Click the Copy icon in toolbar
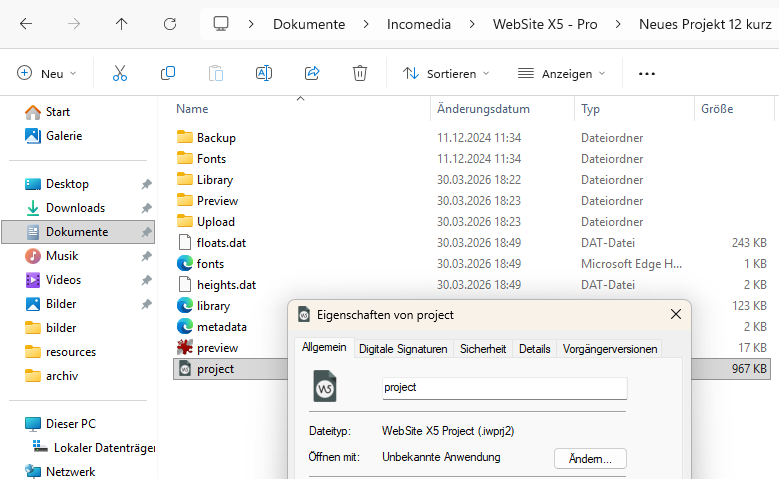779x479 pixels. point(168,73)
